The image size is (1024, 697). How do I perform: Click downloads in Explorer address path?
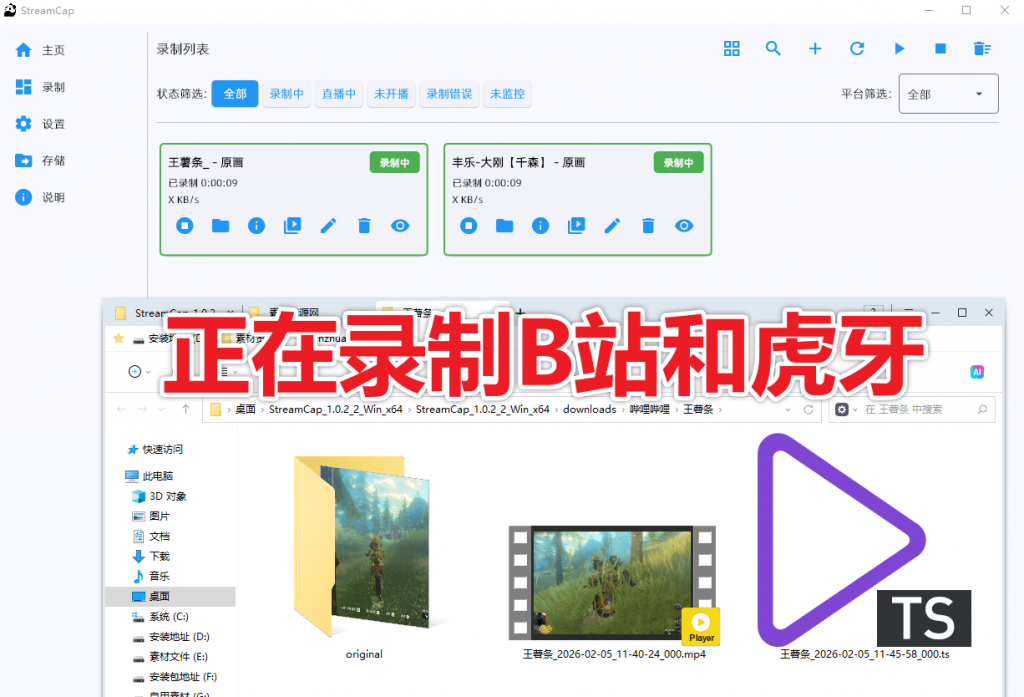pyautogui.click(x=589, y=410)
